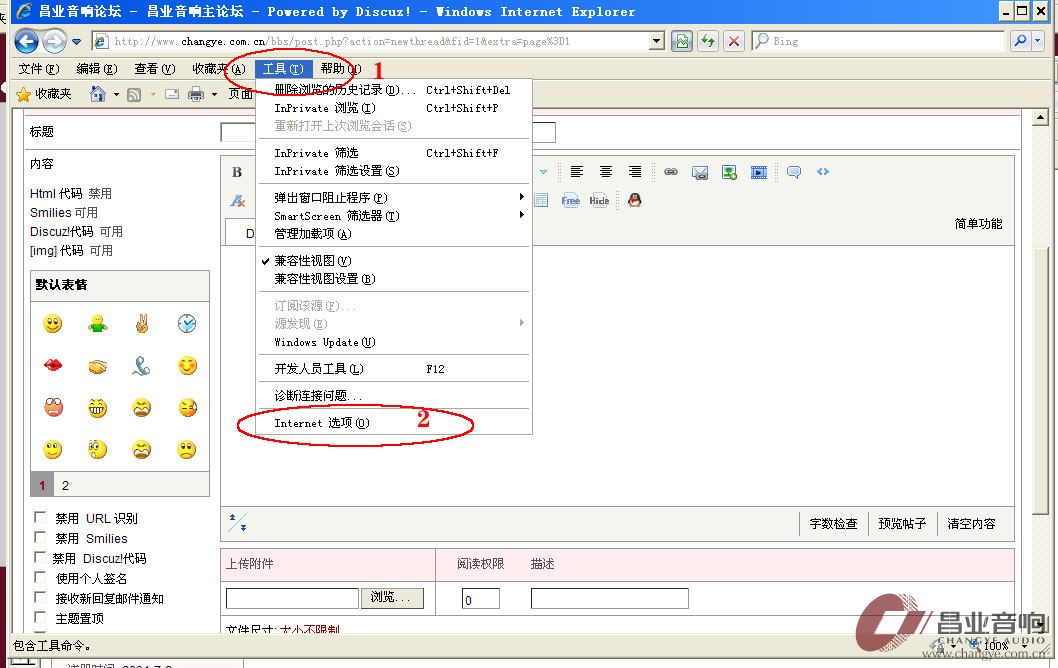Choose 删除浏览的历史记录 menu item
The width and height of the screenshot is (1058, 668).
393,90
